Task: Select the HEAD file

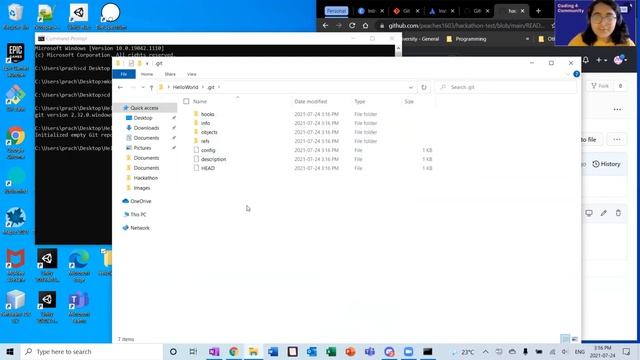Action: [x=208, y=168]
